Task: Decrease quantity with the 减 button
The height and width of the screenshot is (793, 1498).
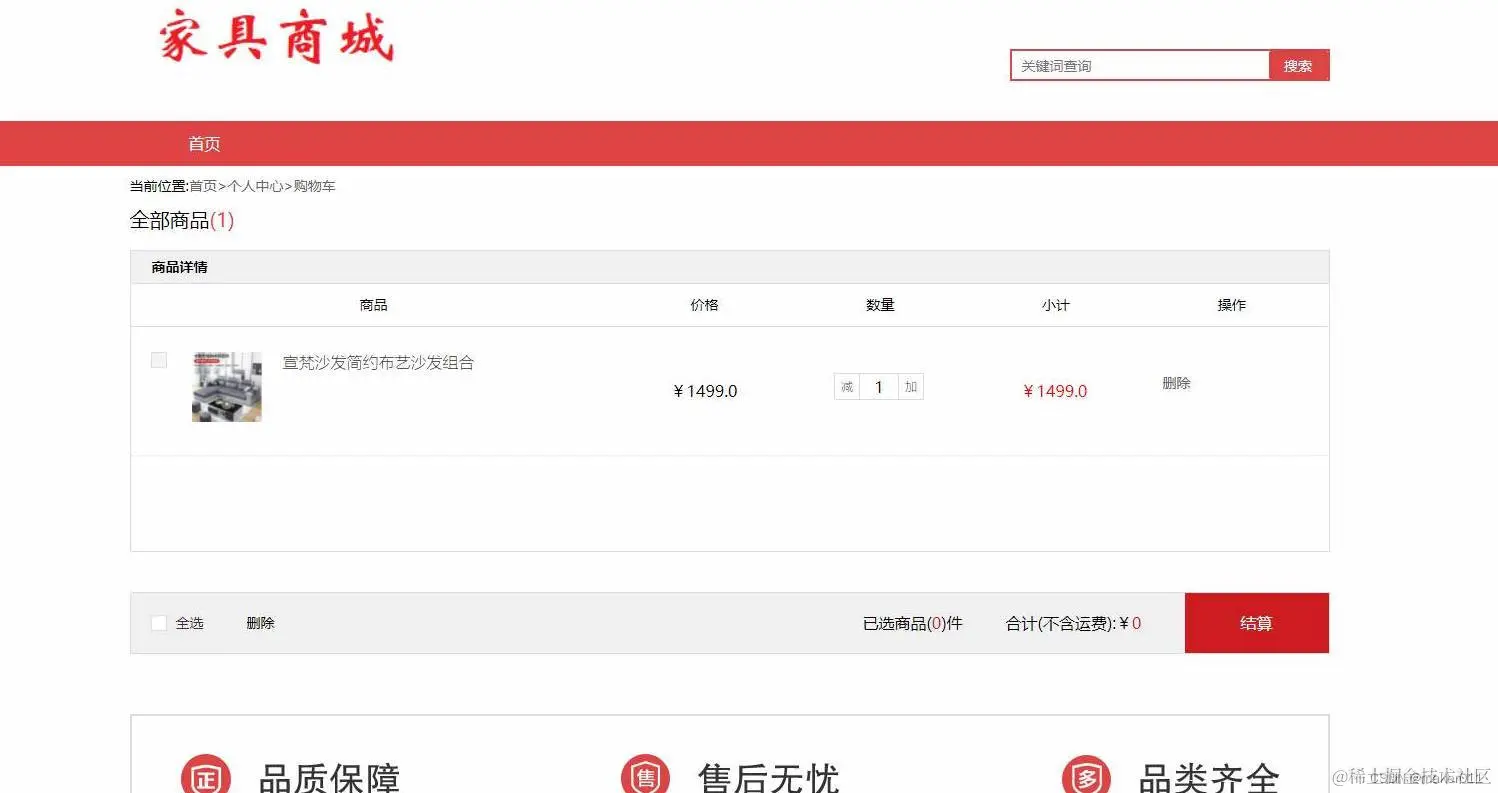Action: pyautogui.click(x=847, y=387)
